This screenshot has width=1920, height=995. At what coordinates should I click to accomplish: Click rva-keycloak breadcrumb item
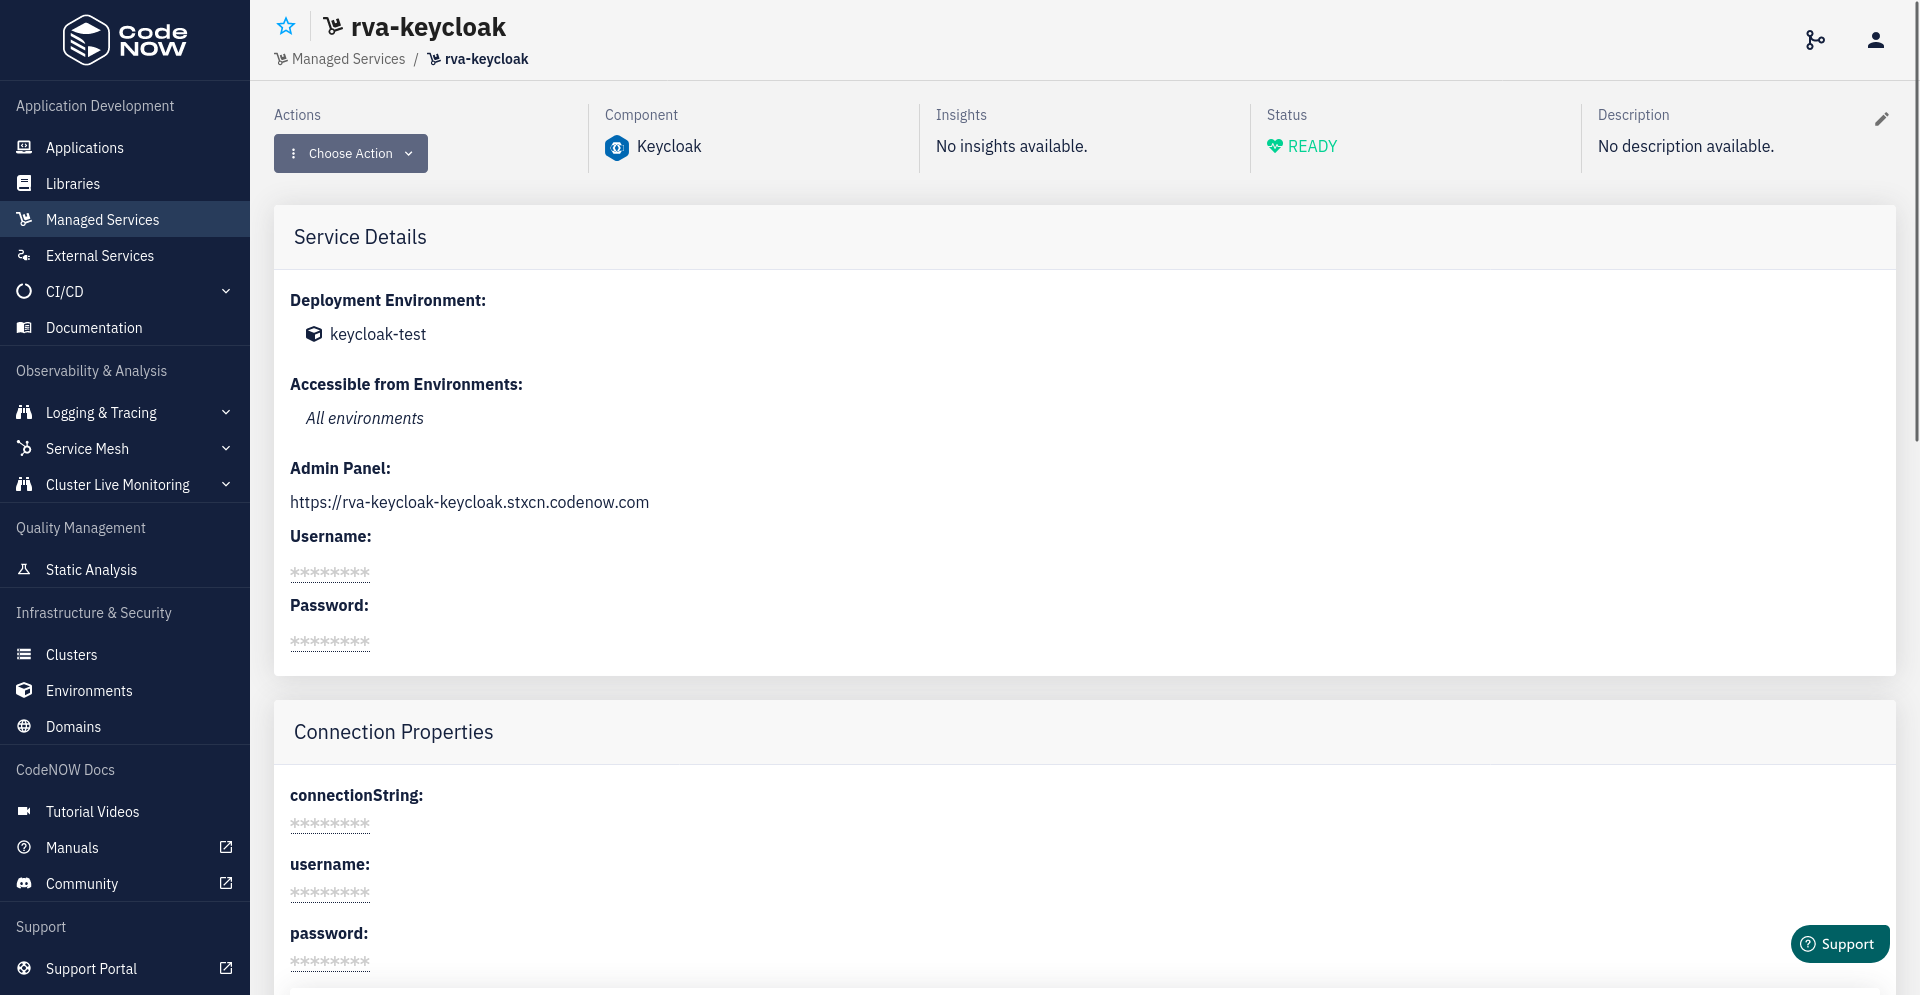478,59
